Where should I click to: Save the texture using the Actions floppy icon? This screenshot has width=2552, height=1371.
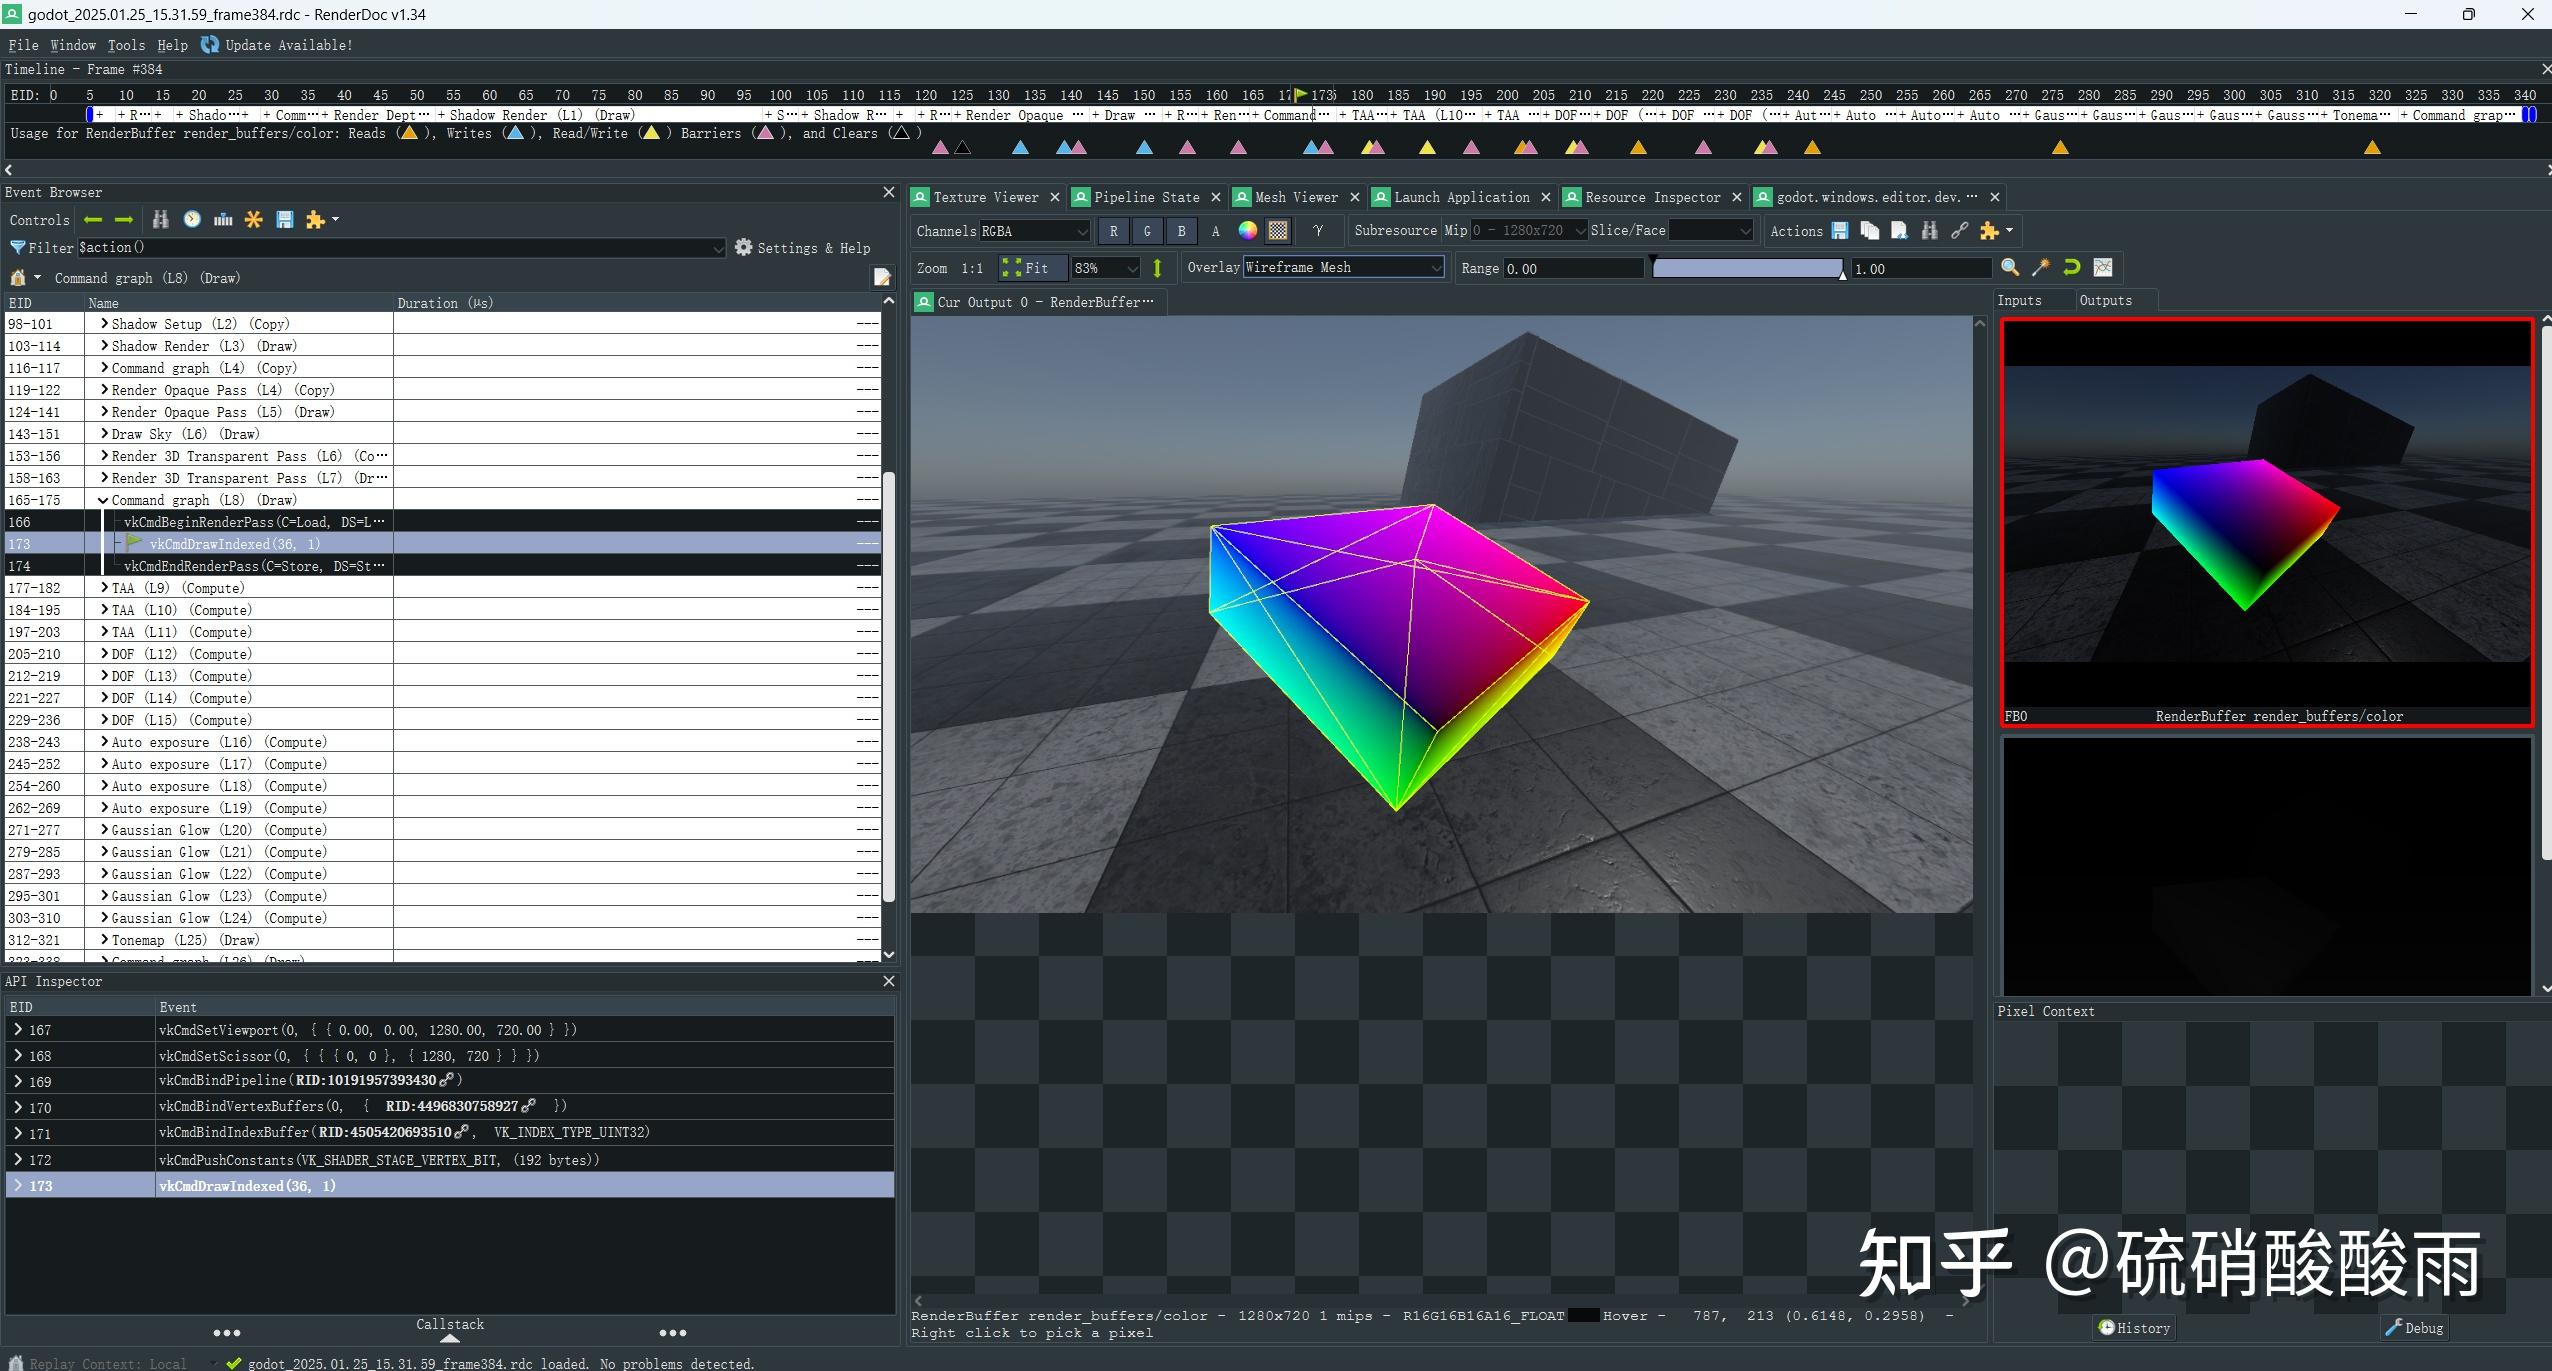point(1840,231)
